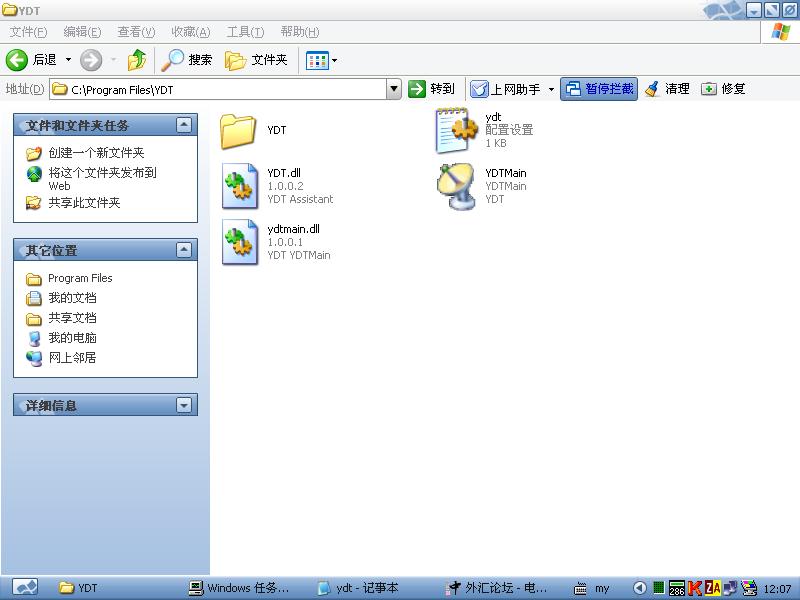
Task: Click the 1 KB file size text
Action: (496, 143)
